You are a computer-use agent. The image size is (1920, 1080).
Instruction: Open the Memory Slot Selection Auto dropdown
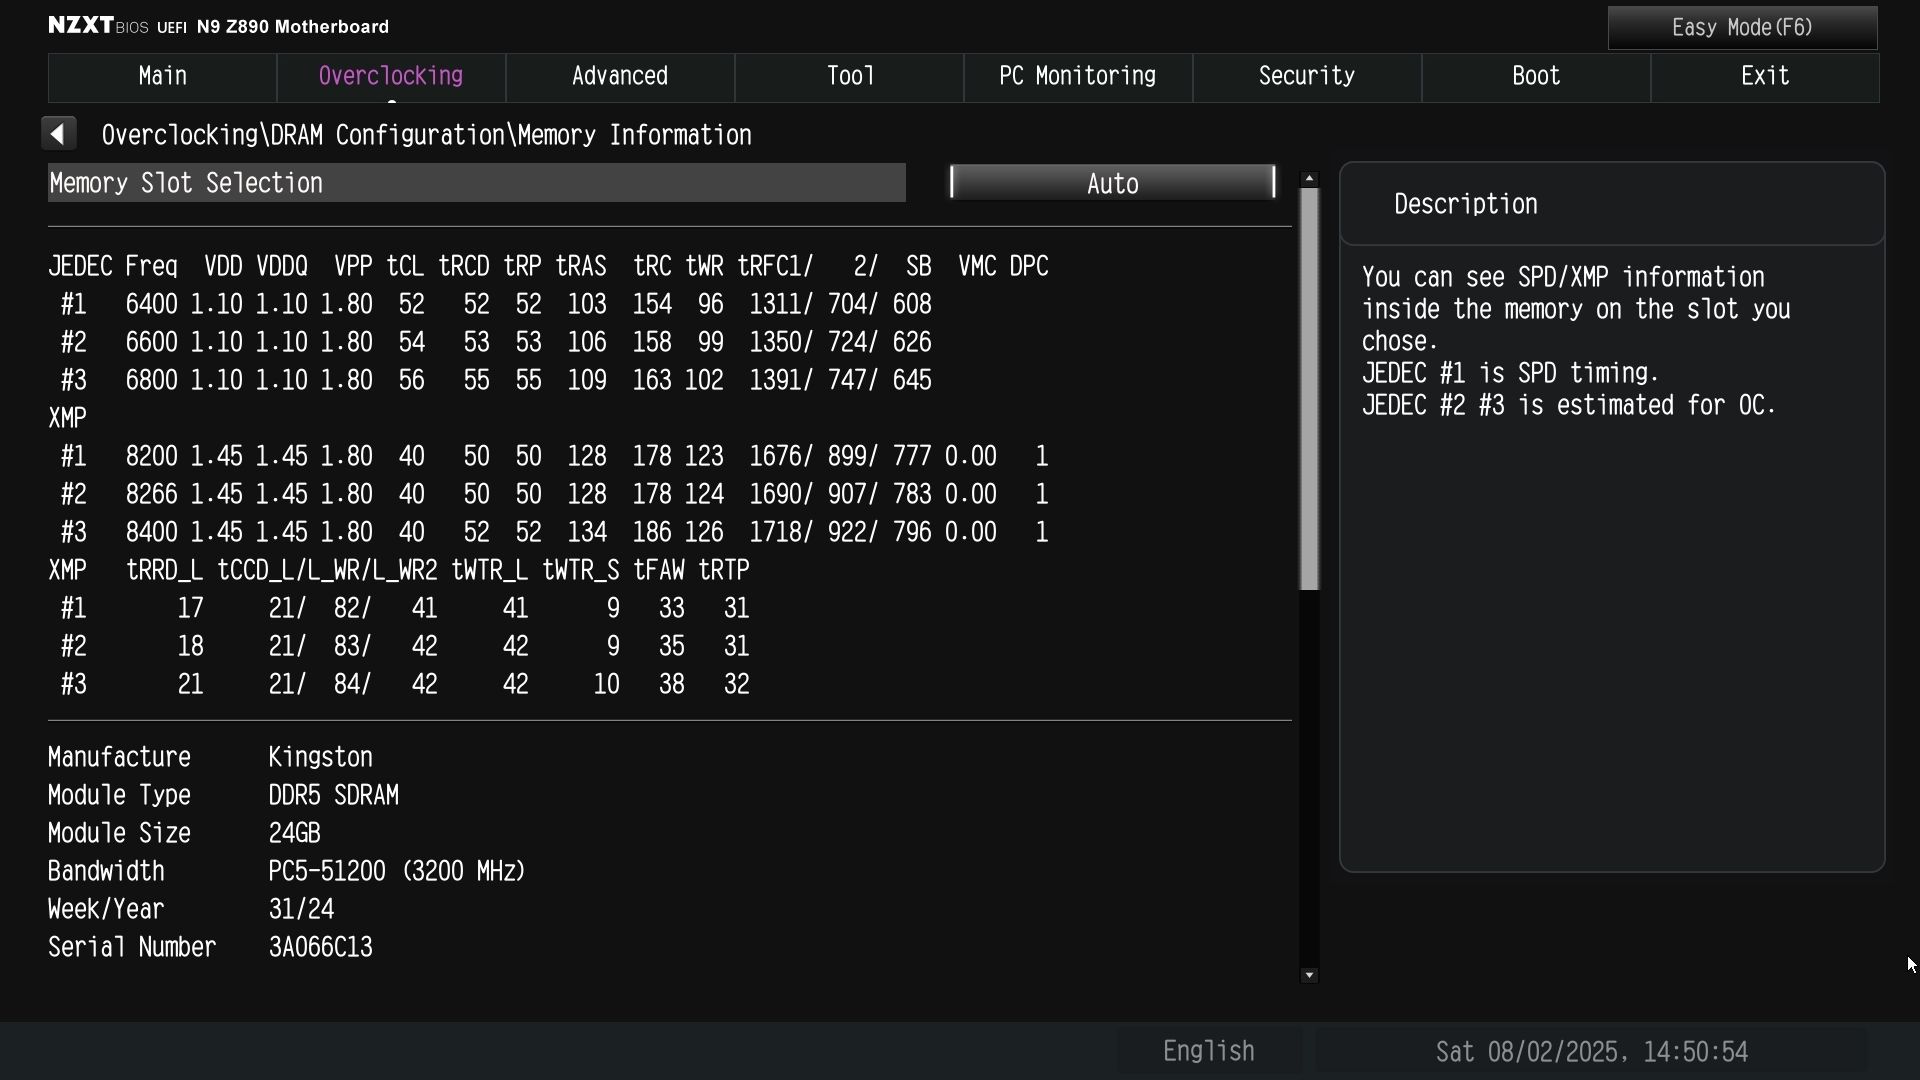(1112, 183)
